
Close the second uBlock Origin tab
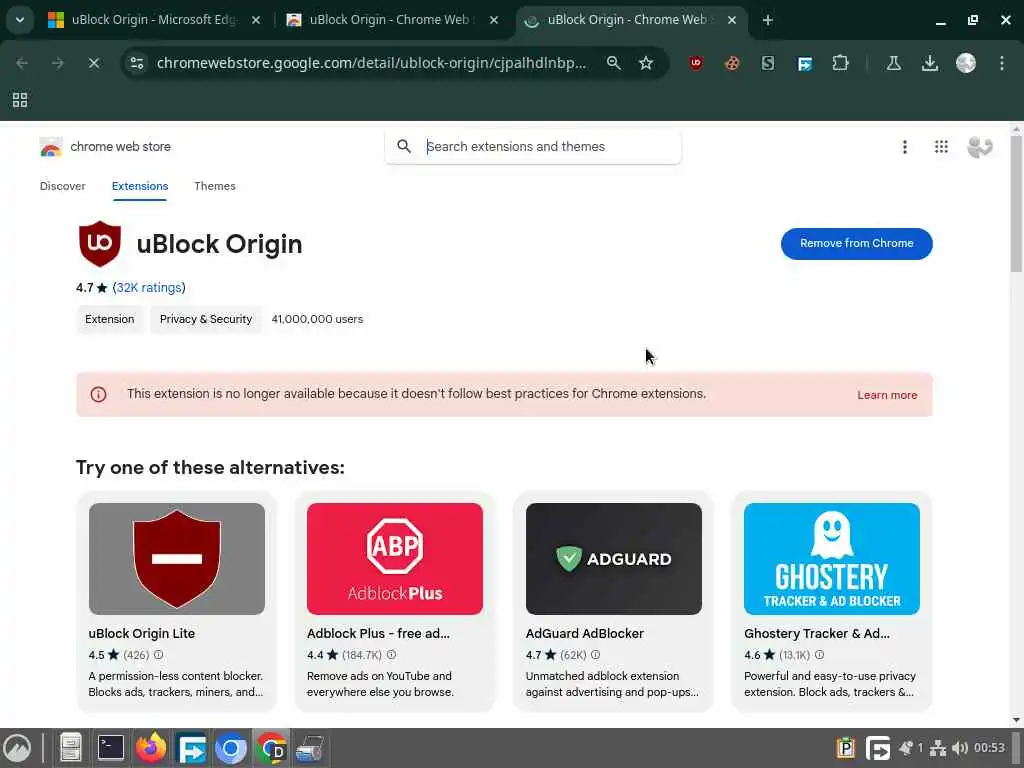494,20
